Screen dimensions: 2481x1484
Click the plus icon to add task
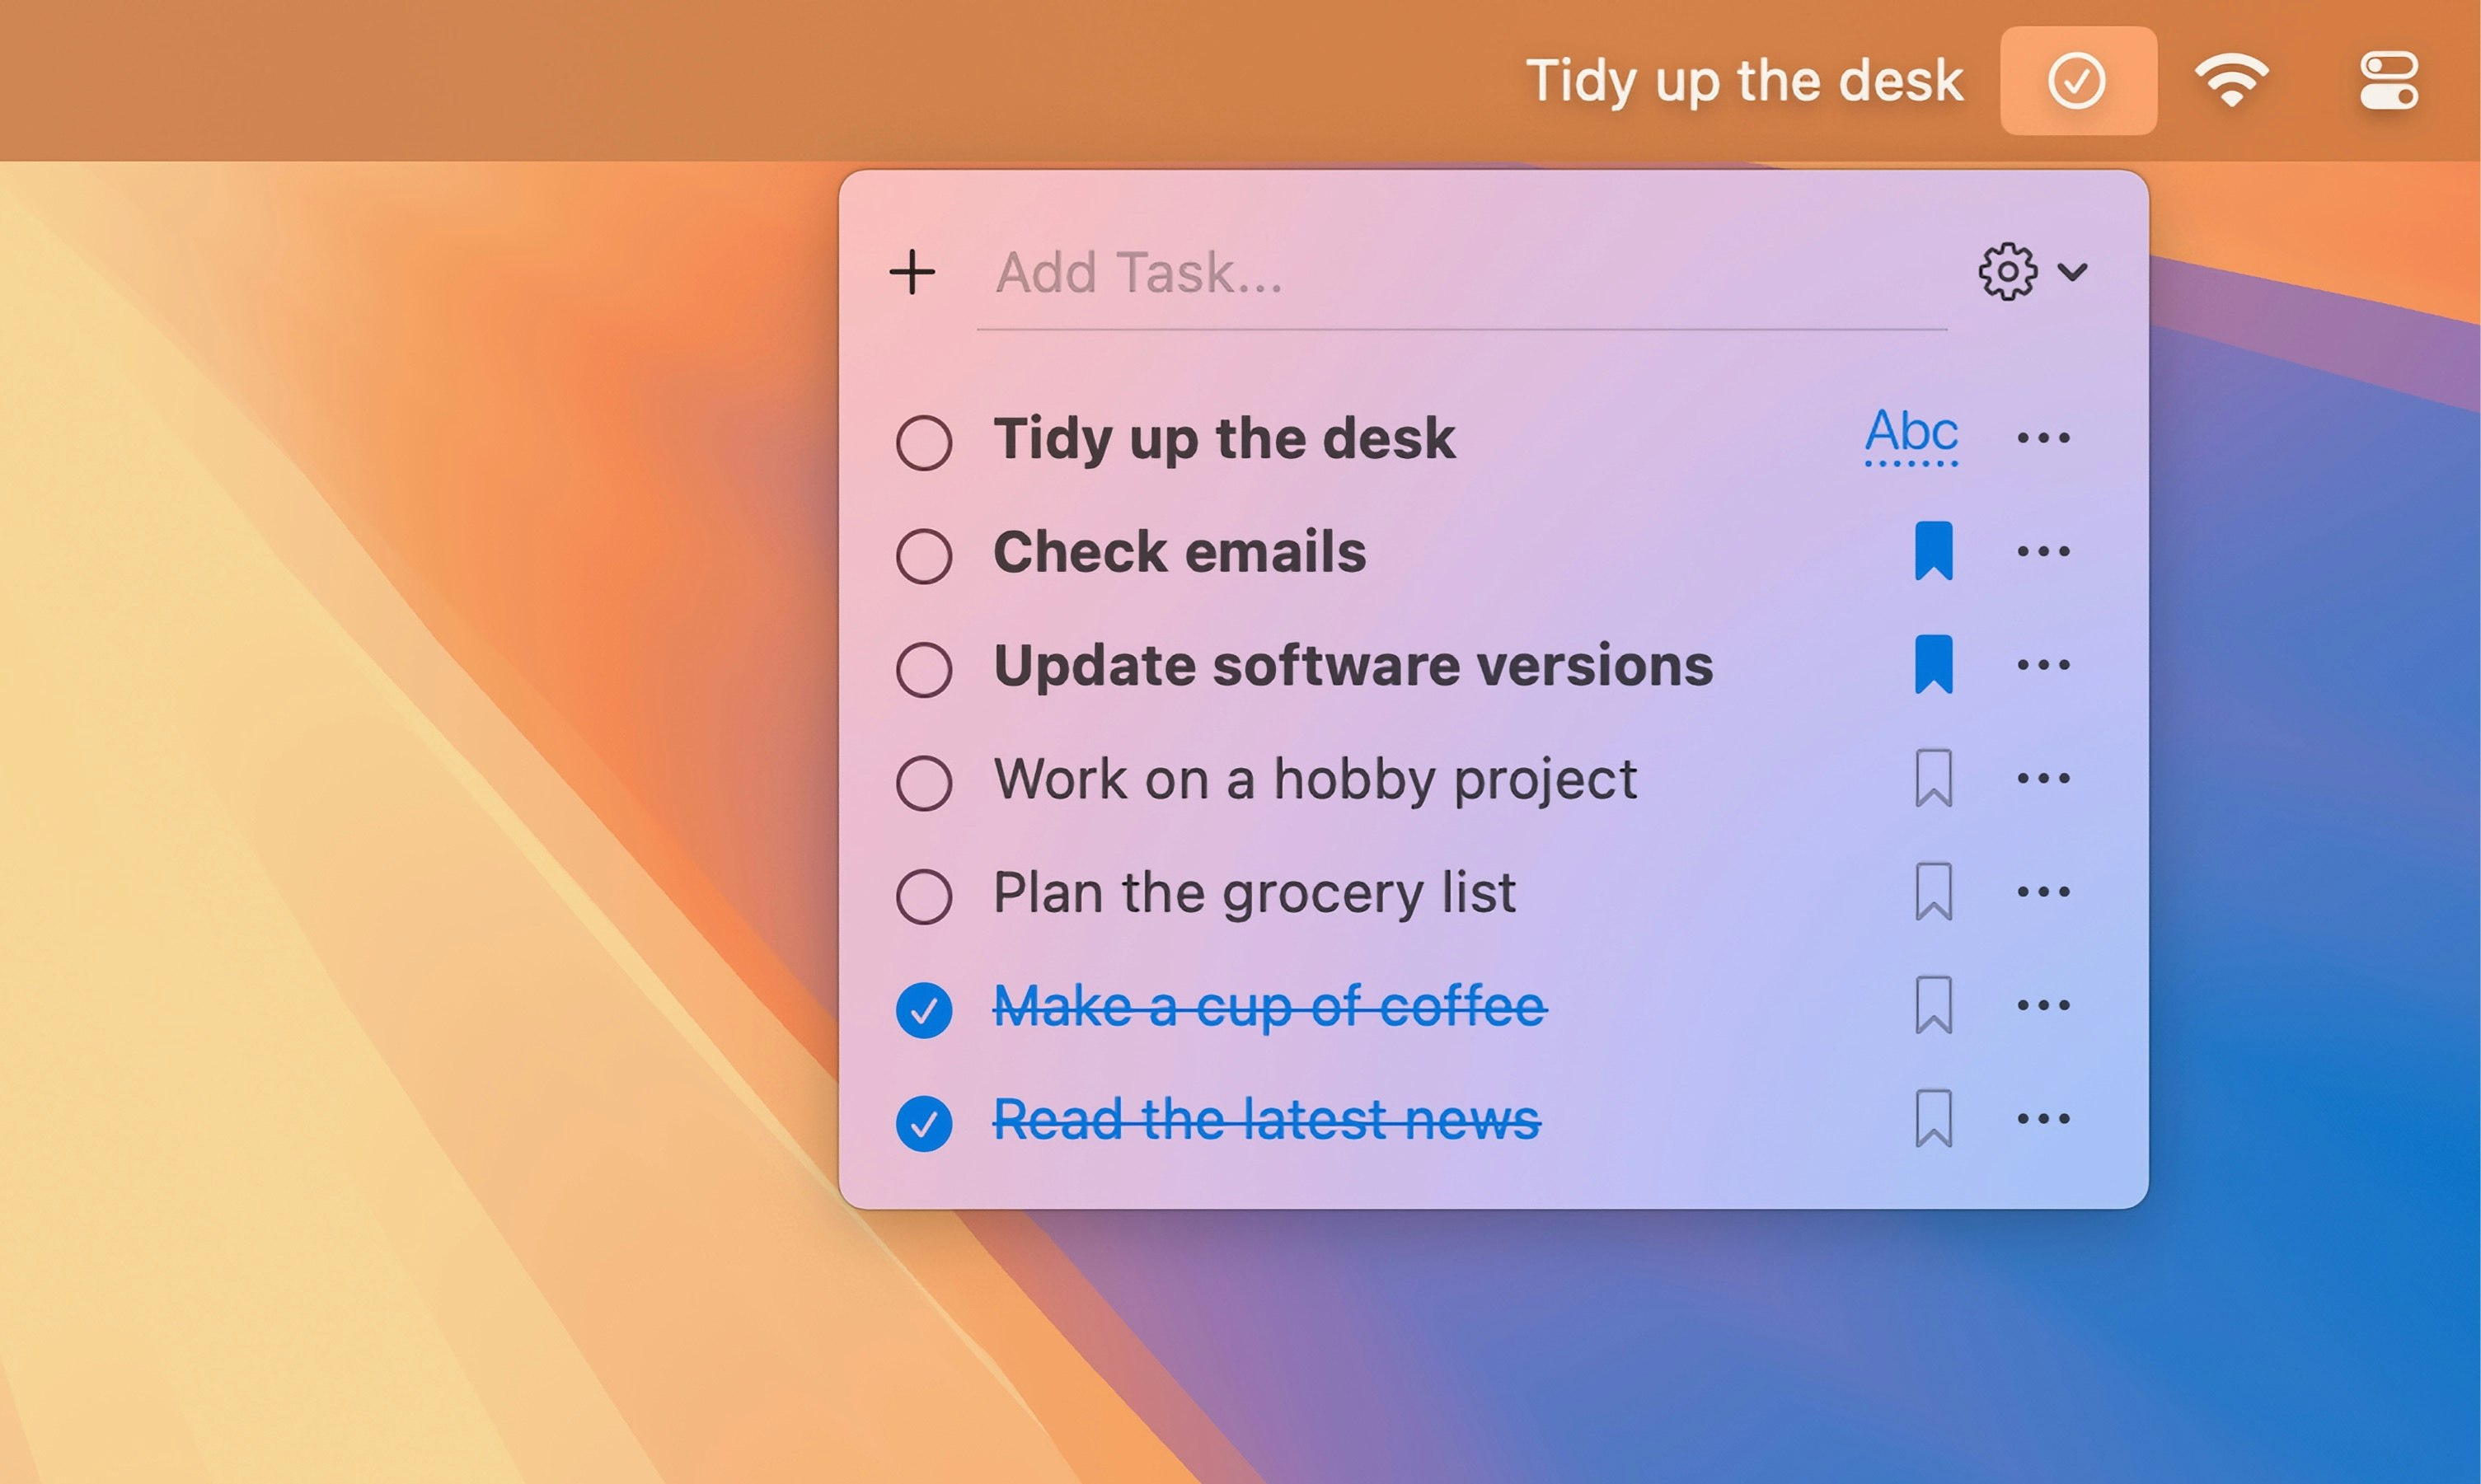912,272
